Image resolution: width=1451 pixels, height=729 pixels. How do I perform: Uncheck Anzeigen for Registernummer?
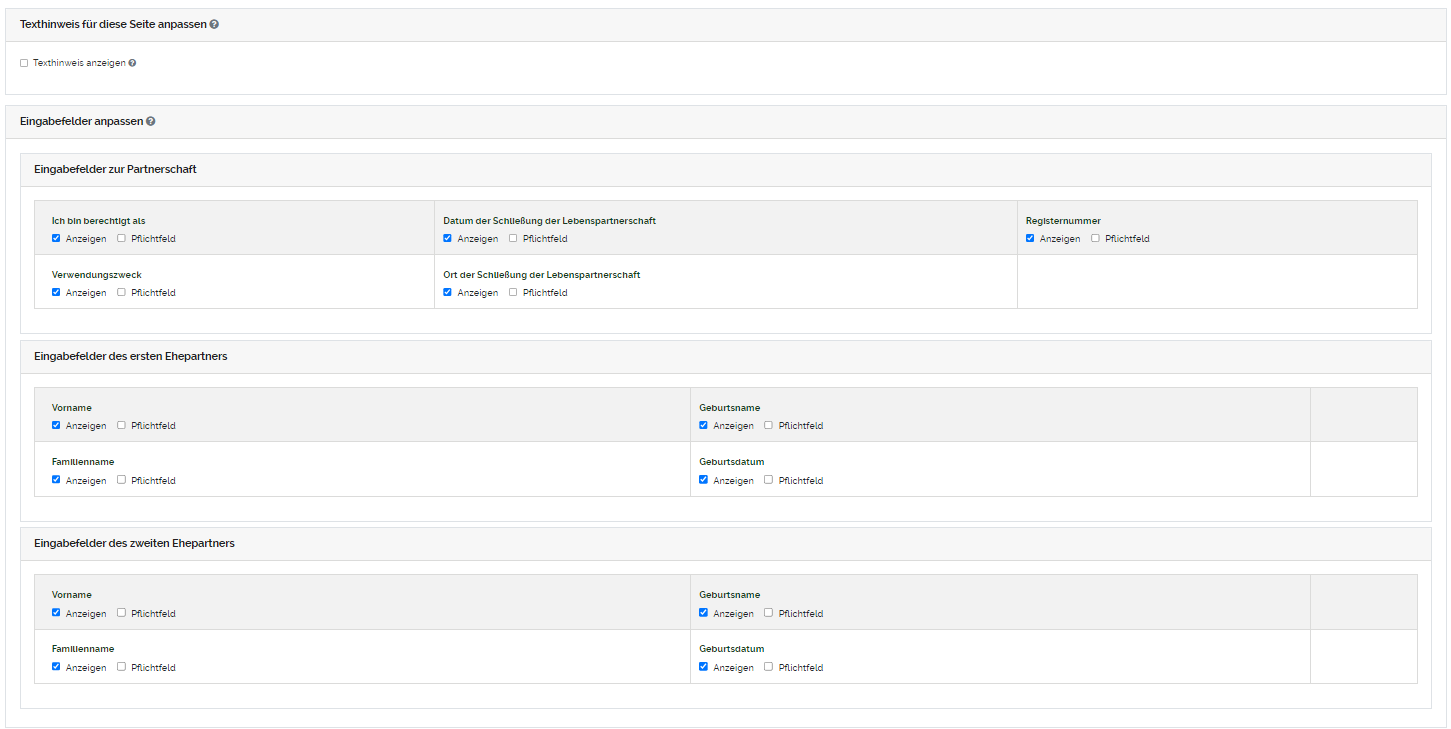[x=1030, y=237]
